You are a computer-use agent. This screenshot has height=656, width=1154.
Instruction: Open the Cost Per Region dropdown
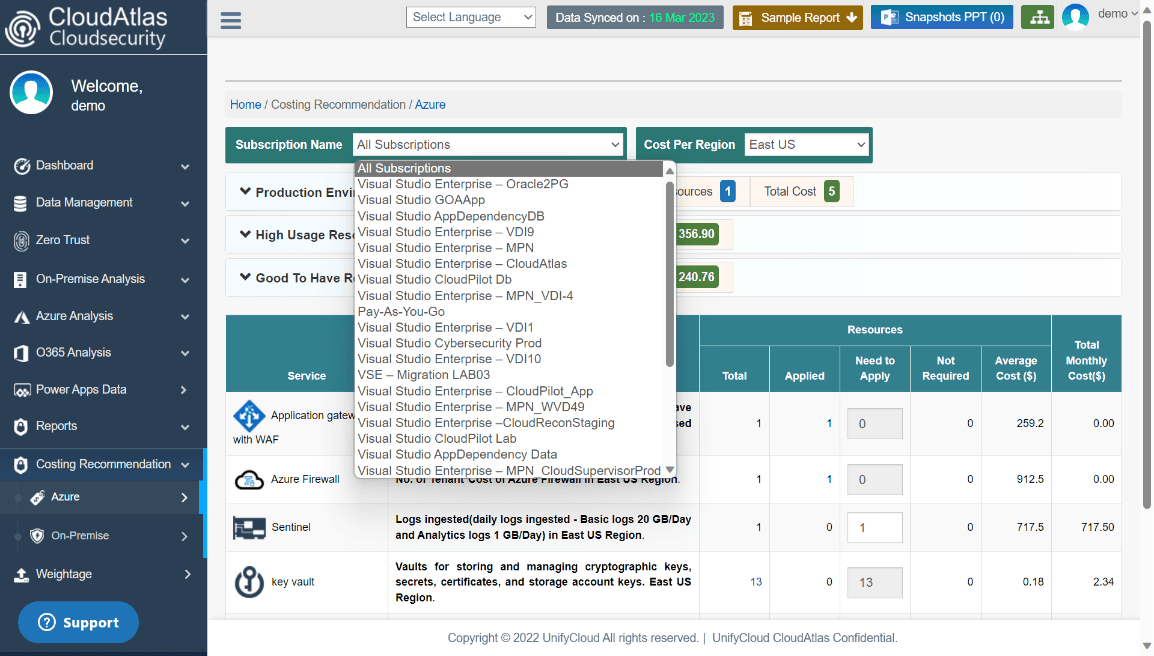(x=807, y=145)
